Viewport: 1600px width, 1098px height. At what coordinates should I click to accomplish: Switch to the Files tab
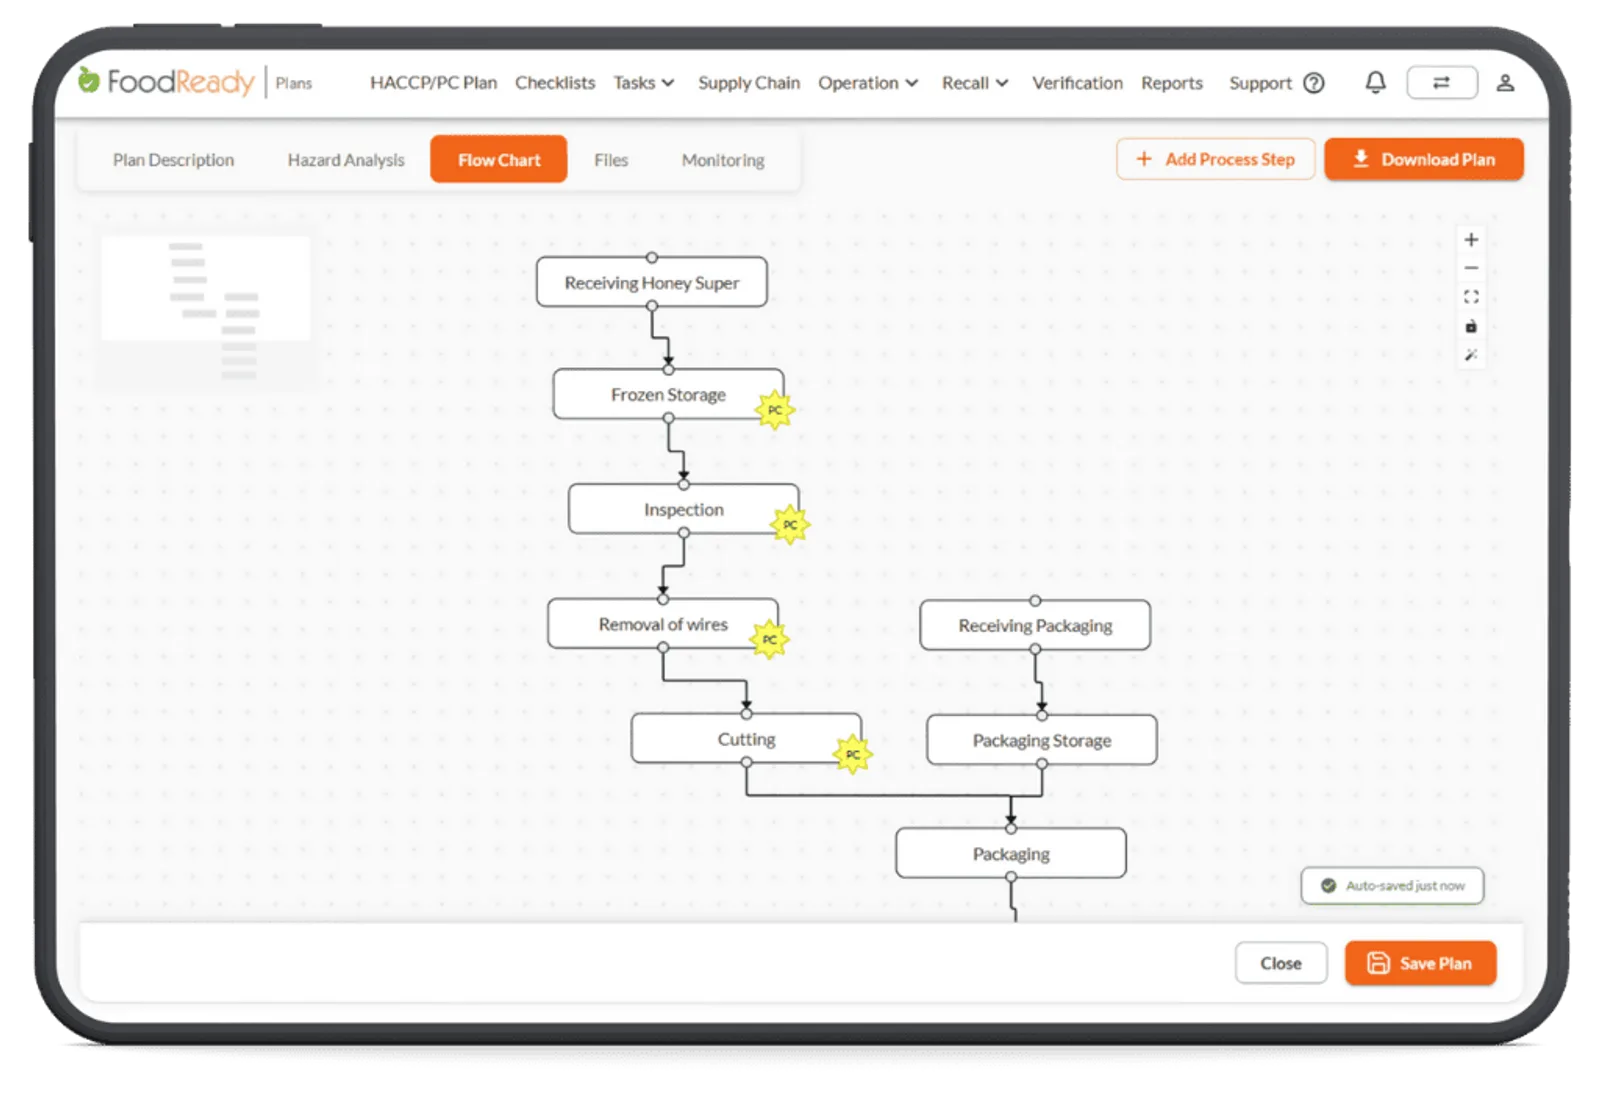(611, 160)
